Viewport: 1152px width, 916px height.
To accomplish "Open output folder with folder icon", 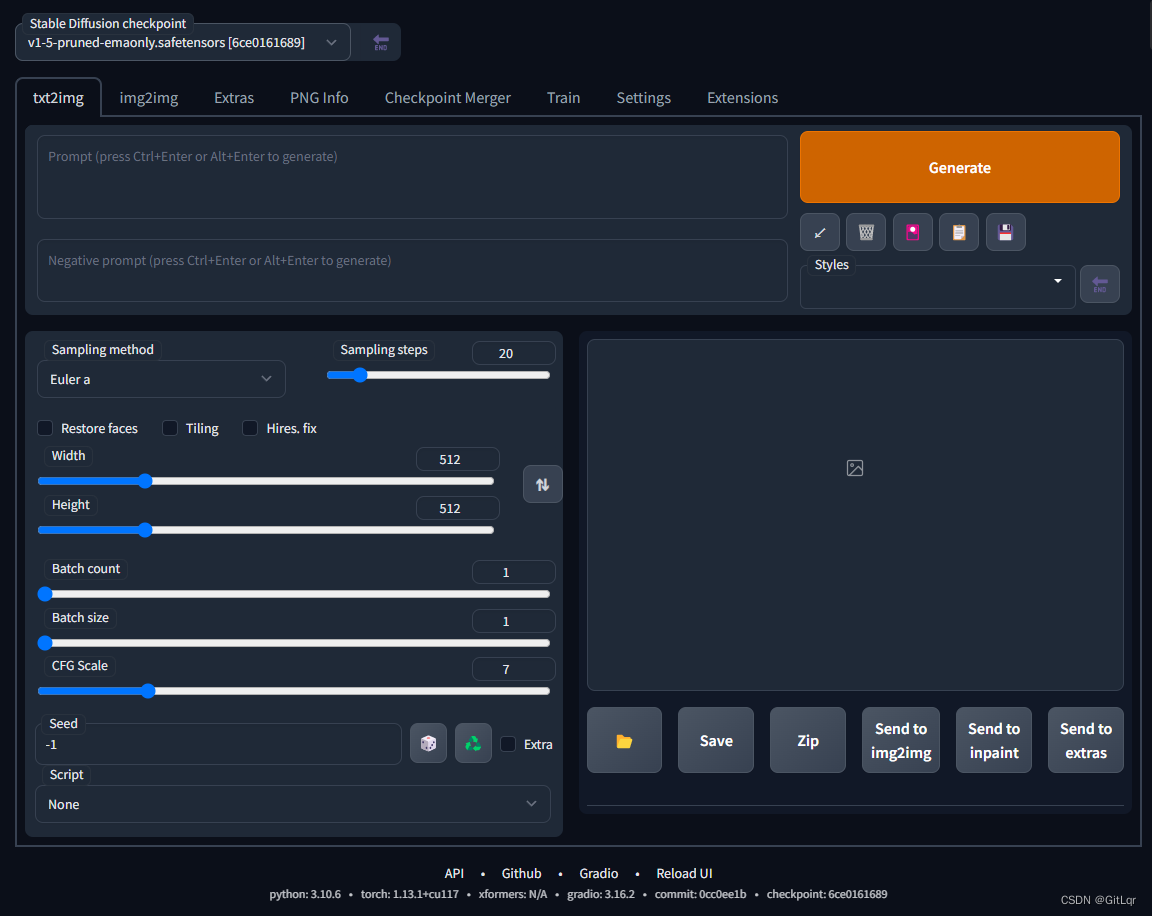I will [x=624, y=740].
